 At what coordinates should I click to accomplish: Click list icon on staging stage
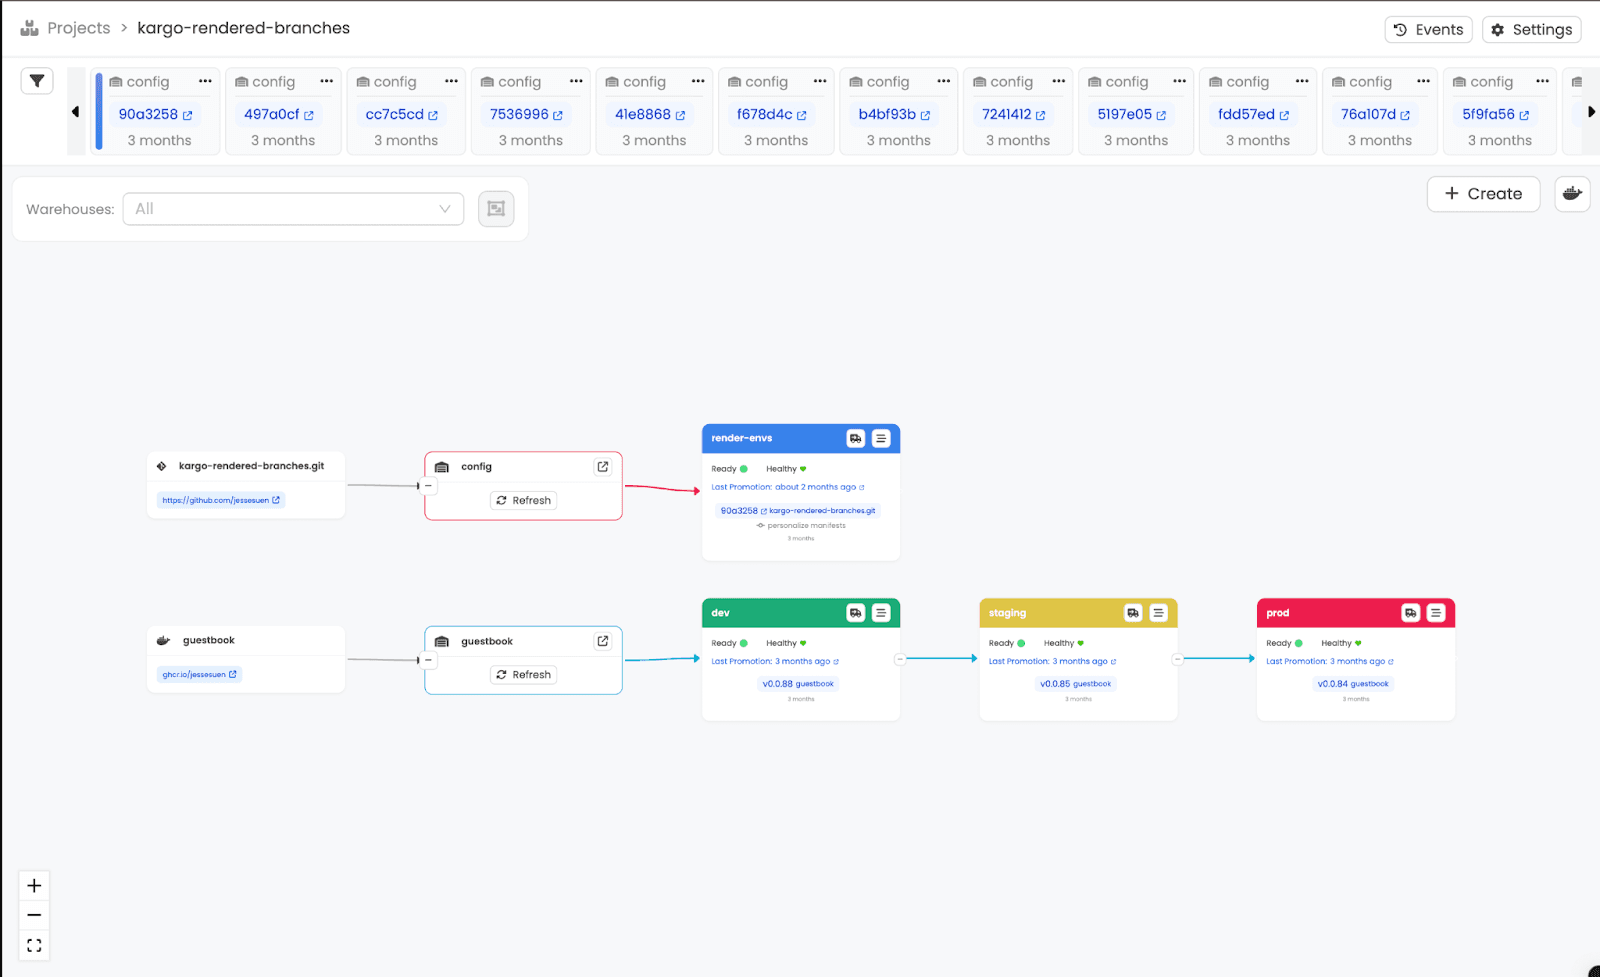coord(1158,613)
